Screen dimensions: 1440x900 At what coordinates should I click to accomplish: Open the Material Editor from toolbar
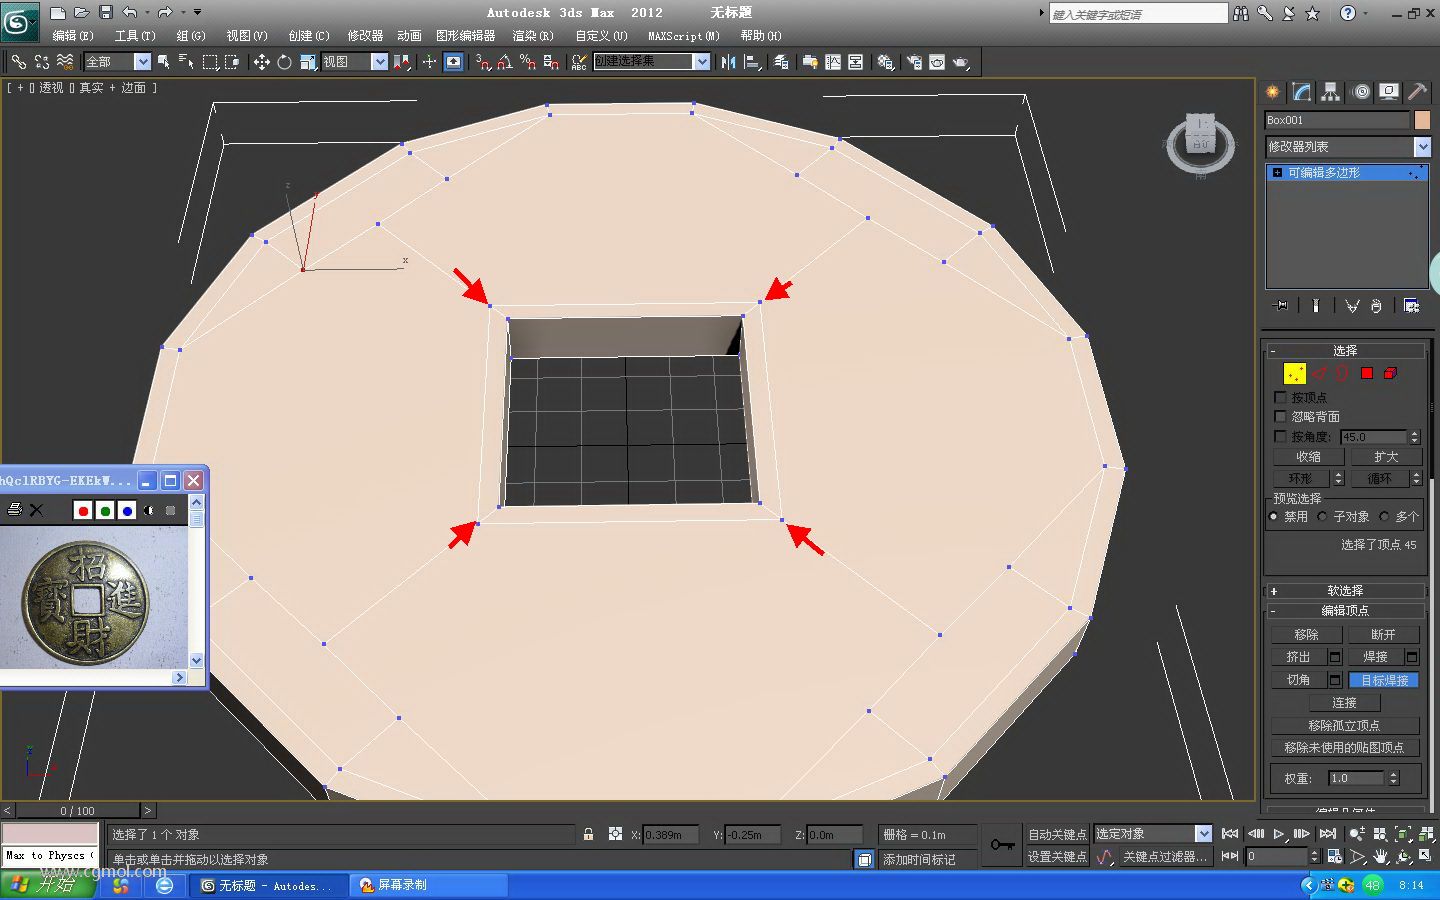[885, 62]
